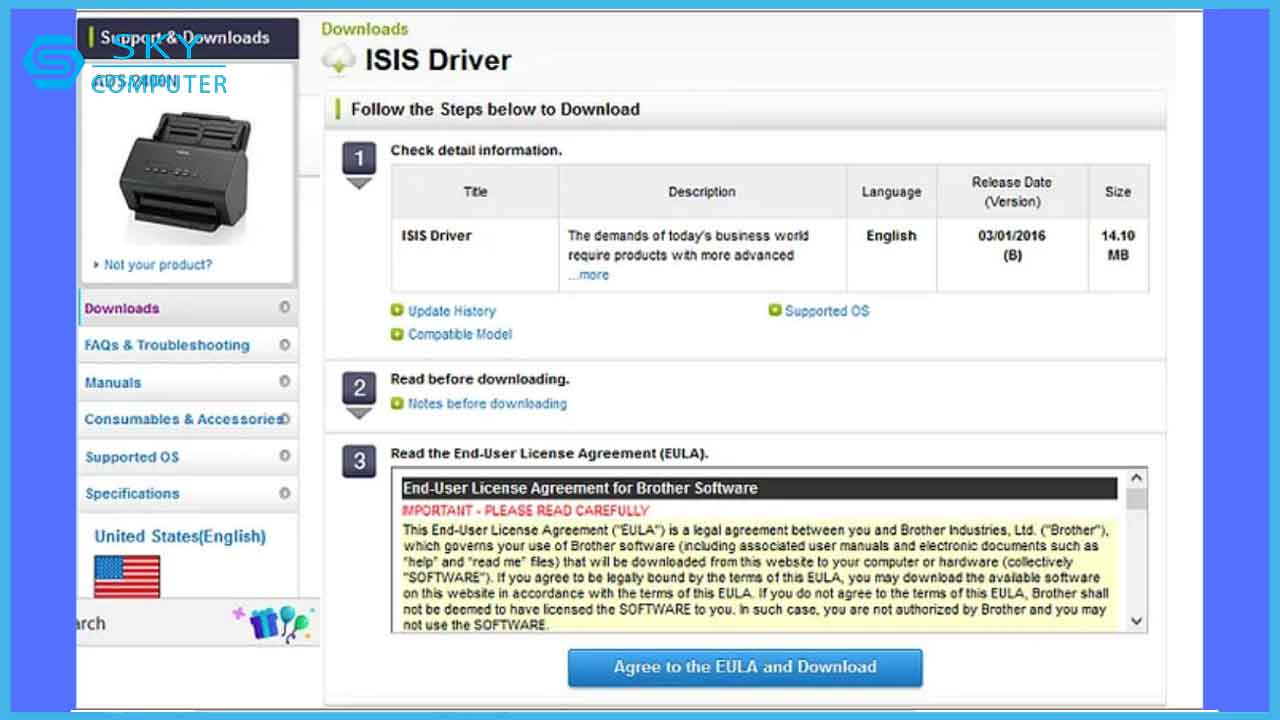Click arrow icon on Consumables & Accessories row
Screen dimensions: 1280x720
pyautogui.click(x=285, y=419)
